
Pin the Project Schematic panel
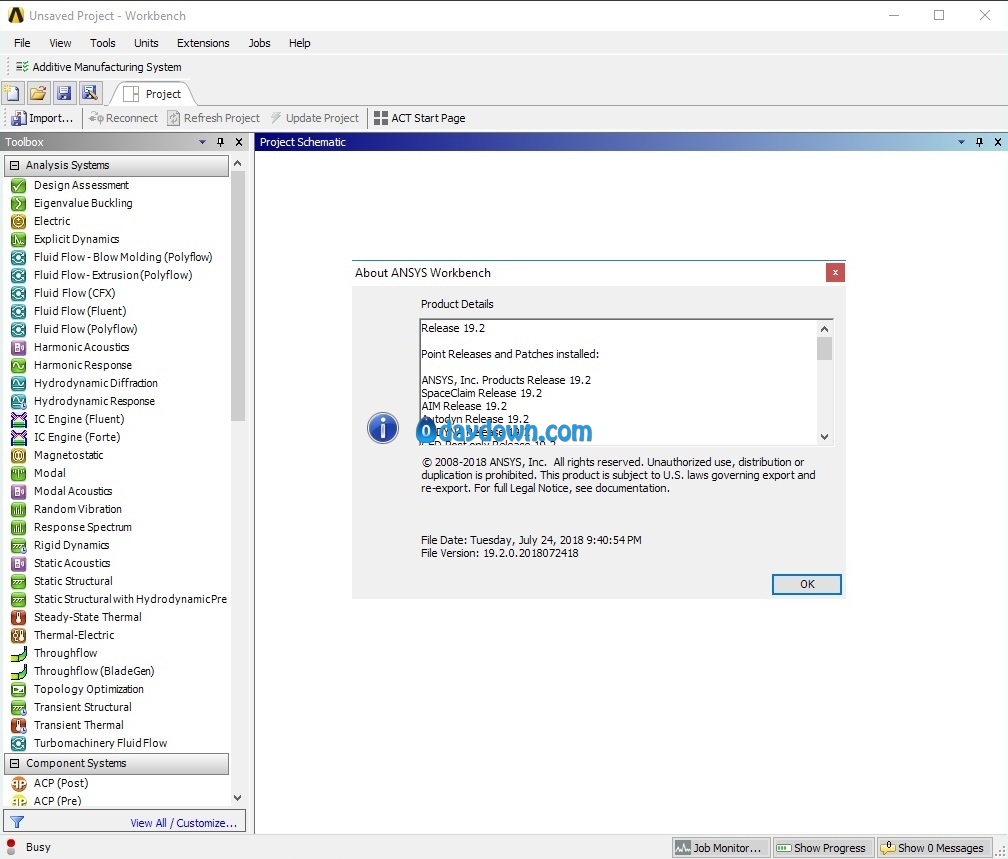coord(979,142)
